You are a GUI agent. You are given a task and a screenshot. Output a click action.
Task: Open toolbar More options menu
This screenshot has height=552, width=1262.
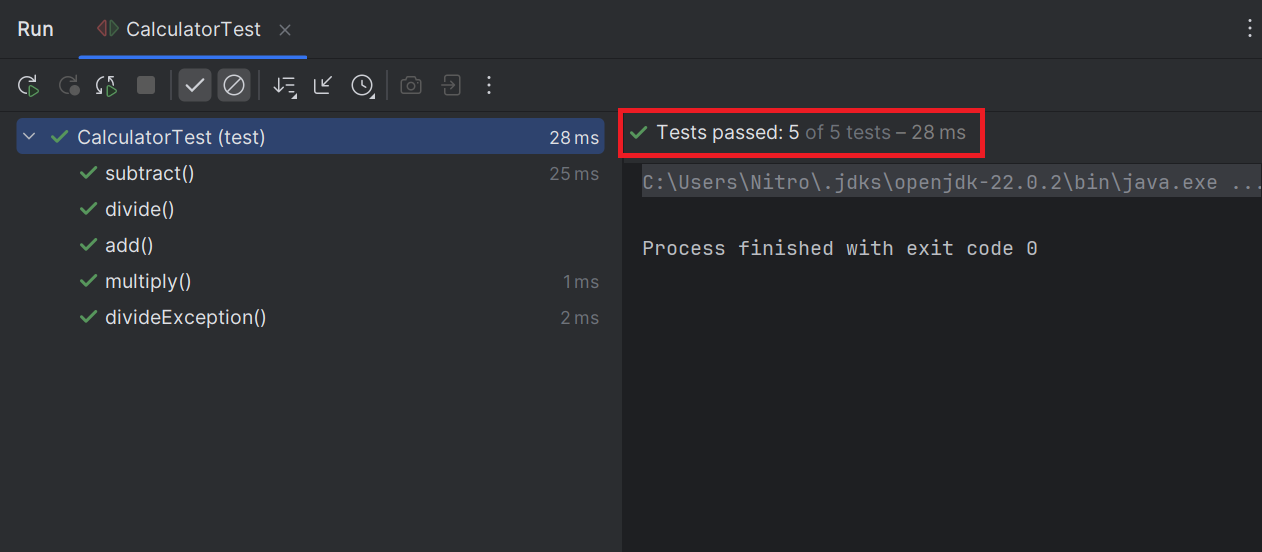coord(489,86)
